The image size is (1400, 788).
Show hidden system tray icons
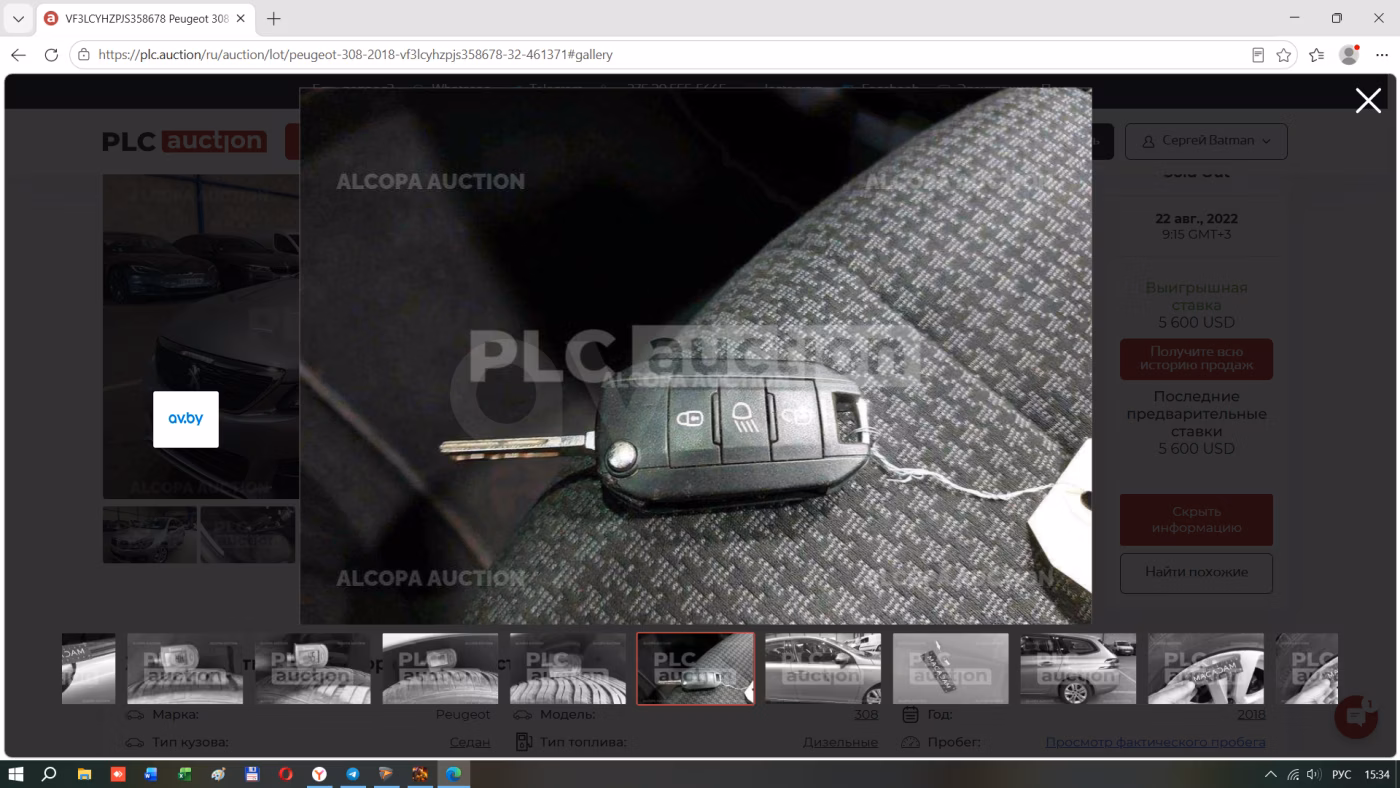coord(1271,774)
